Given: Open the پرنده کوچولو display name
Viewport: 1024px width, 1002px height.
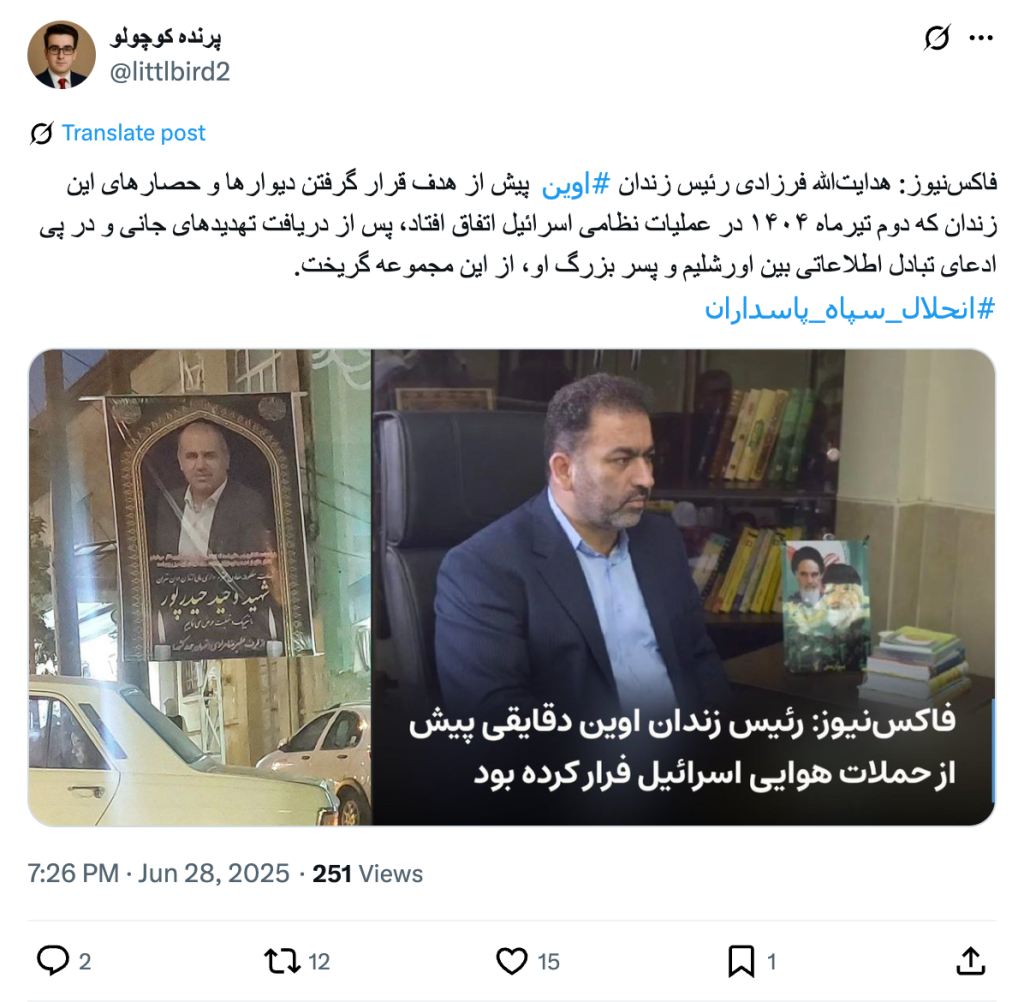Looking at the screenshot, I should [167, 37].
